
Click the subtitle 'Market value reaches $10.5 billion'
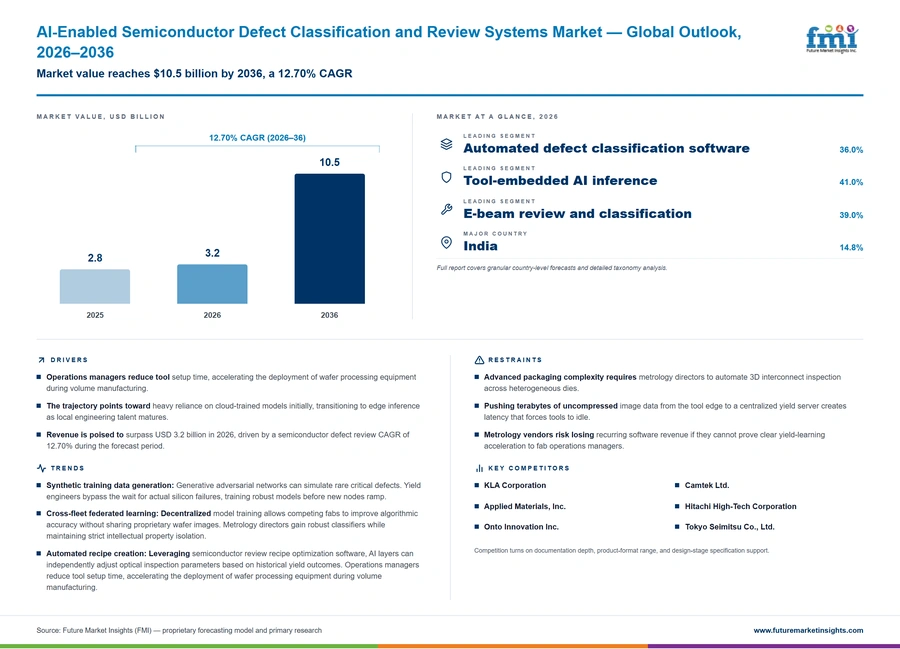194,73
